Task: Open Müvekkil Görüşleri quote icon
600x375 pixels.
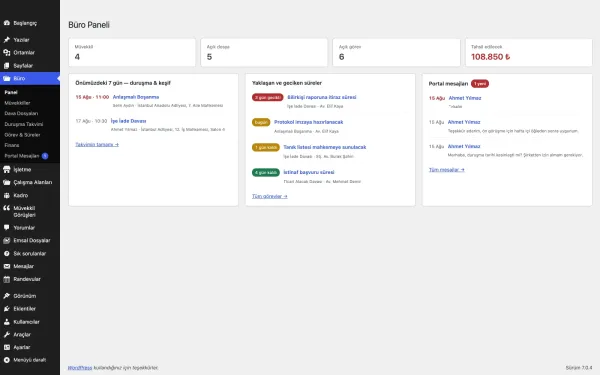Action: coord(7,208)
